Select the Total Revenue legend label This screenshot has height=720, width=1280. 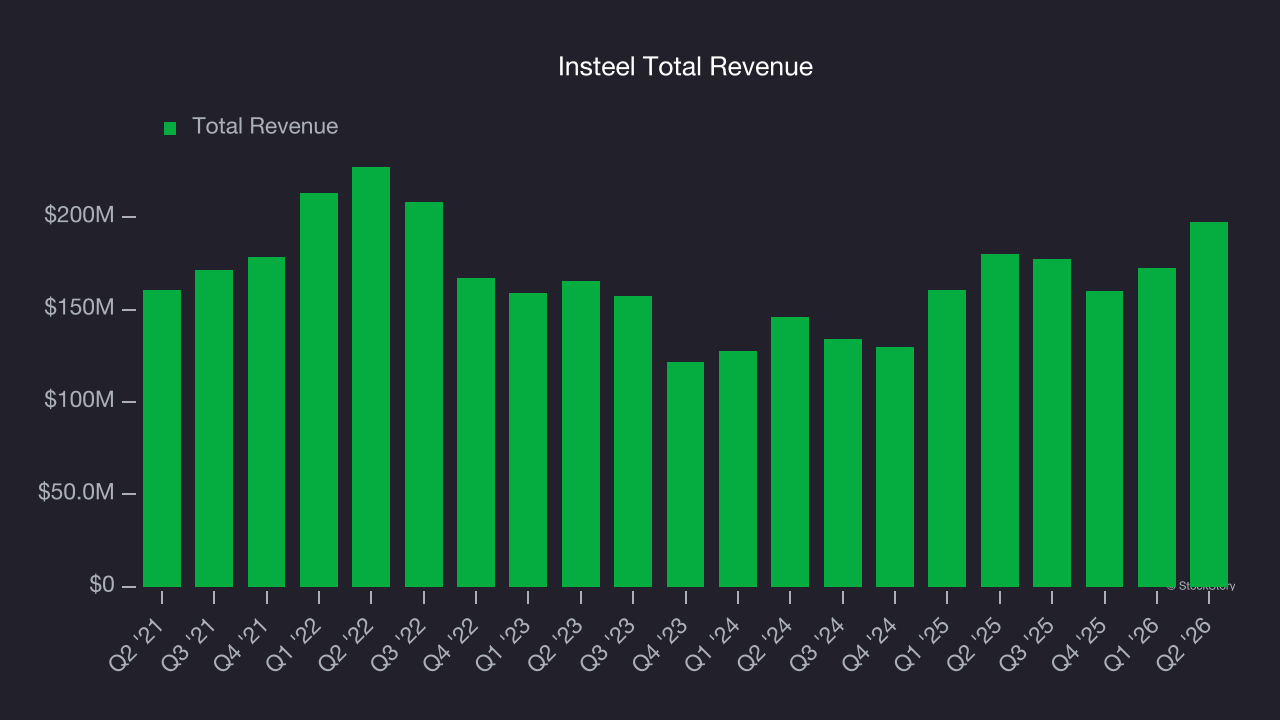265,126
